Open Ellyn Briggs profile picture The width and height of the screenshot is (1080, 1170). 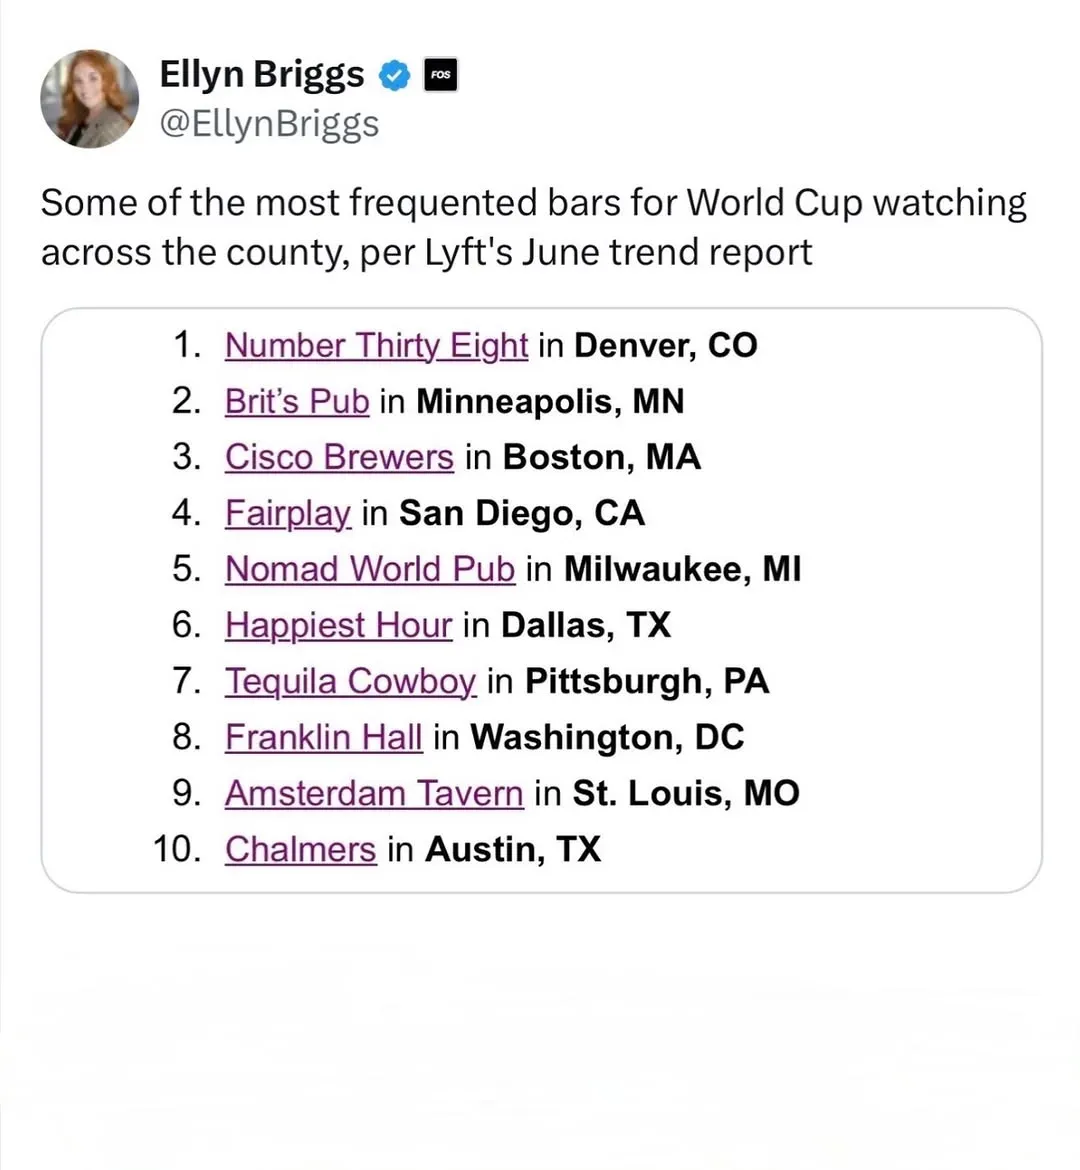tap(90, 98)
